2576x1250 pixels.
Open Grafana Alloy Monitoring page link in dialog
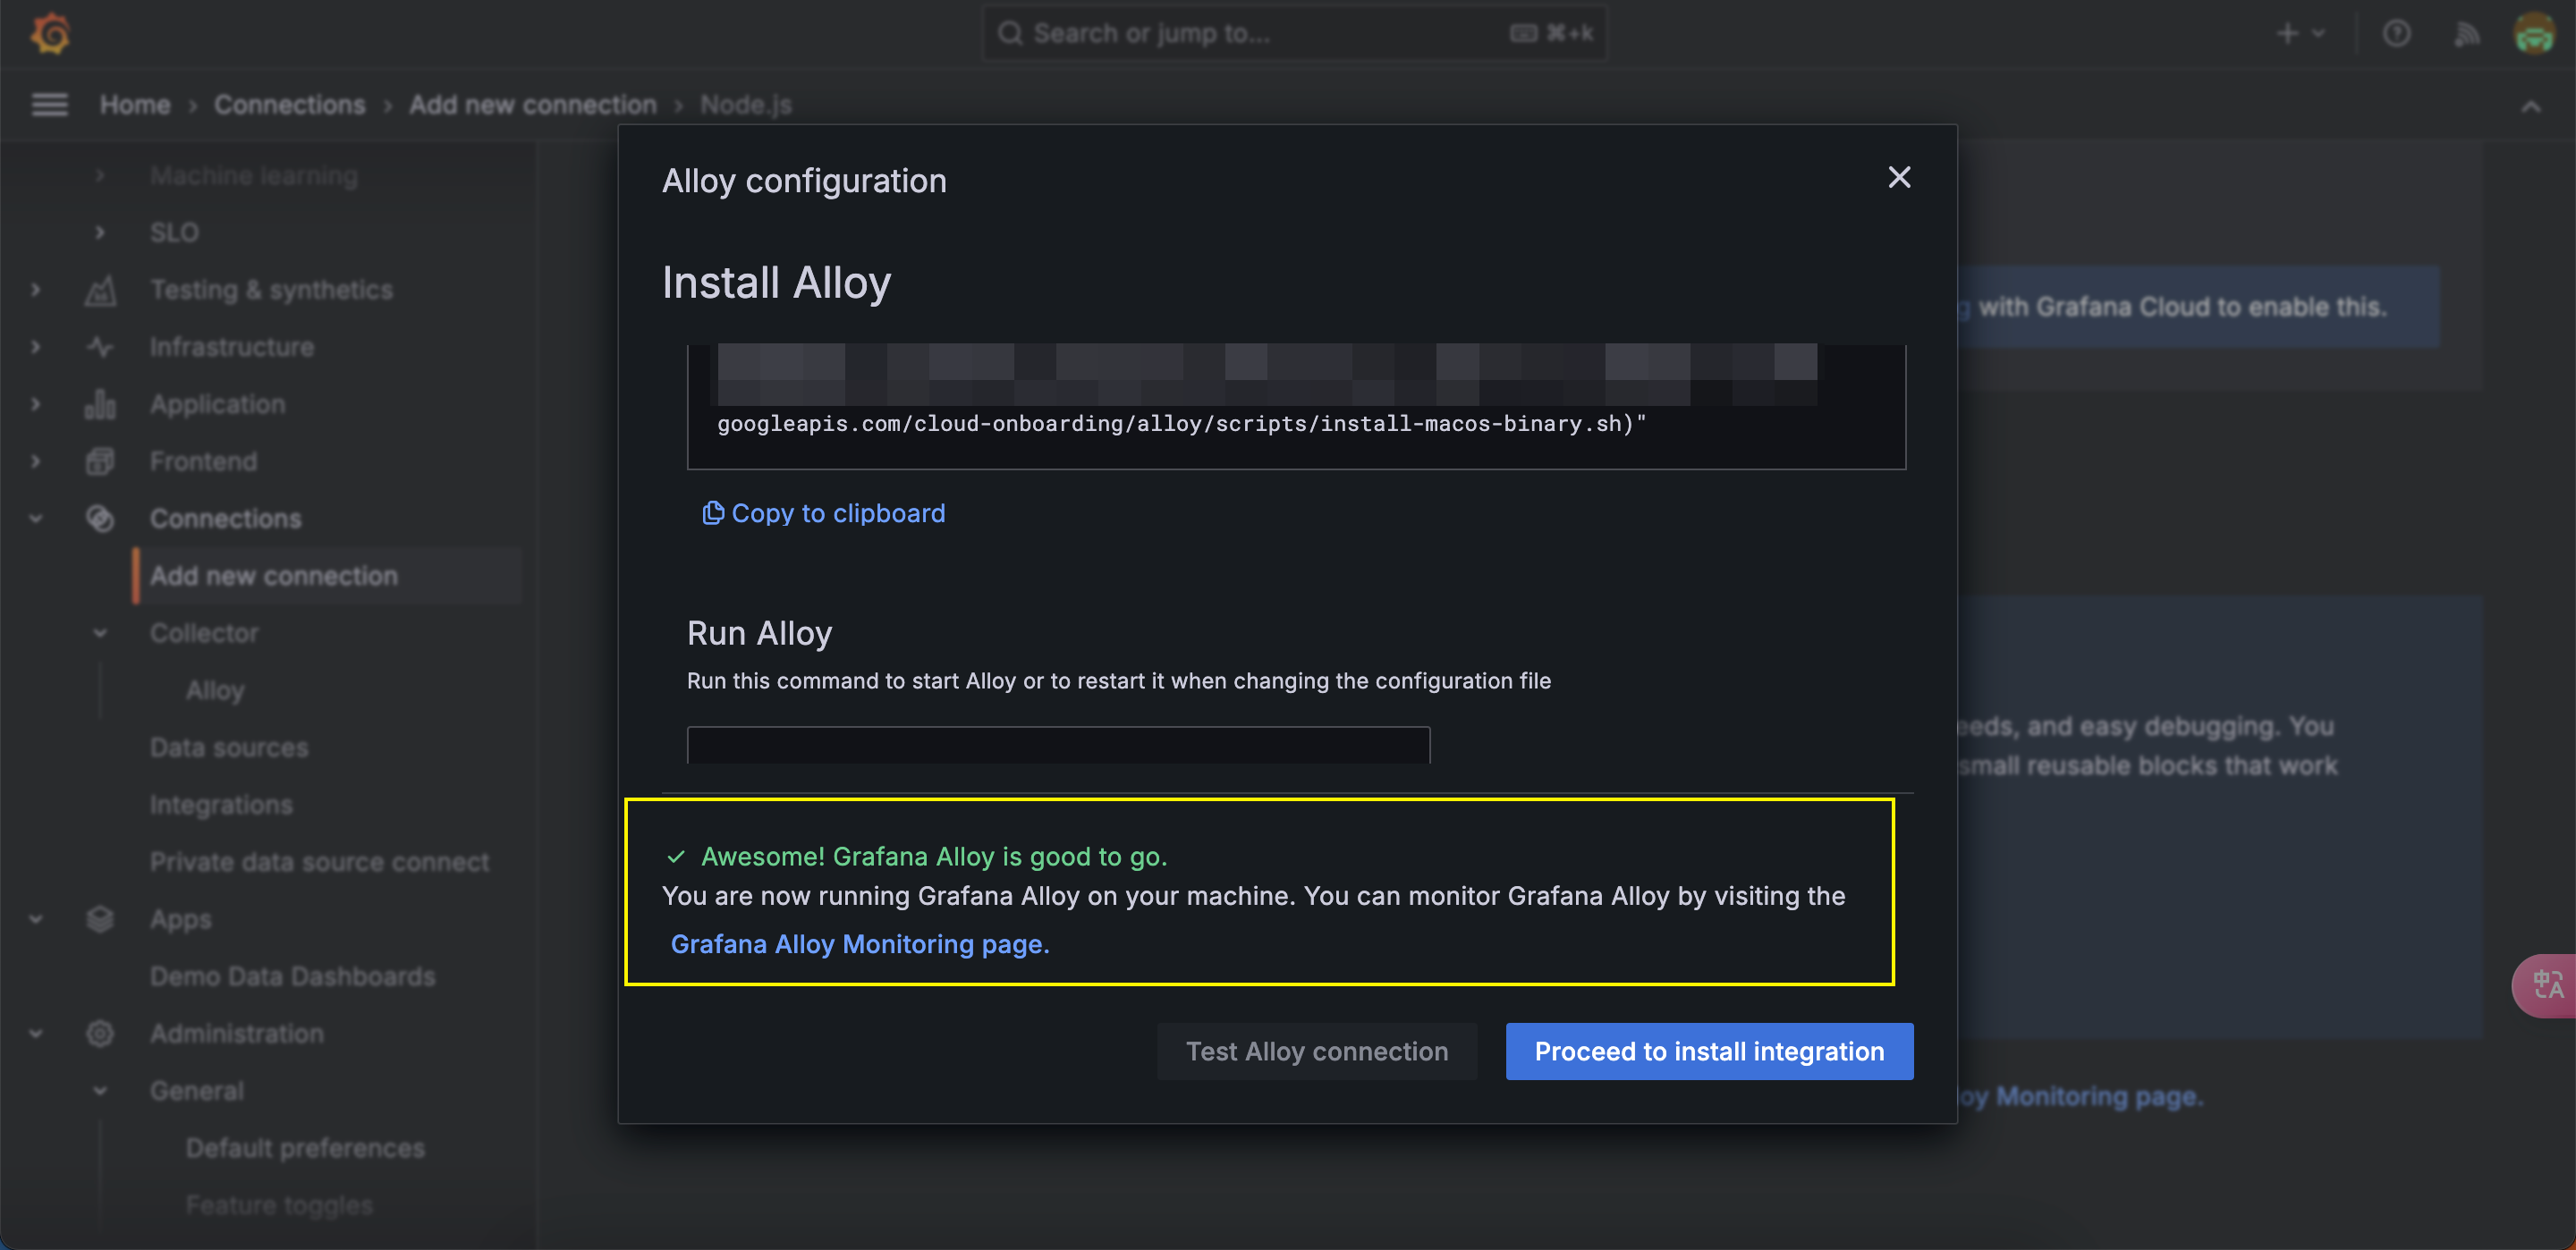pyautogui.click(x=860, y=944)
